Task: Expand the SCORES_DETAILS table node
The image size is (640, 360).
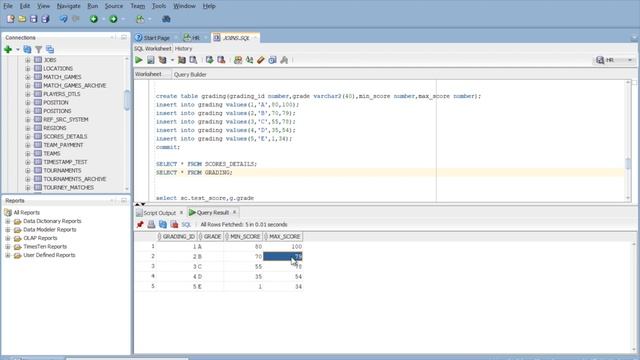Action: click(x=28, y=136)
